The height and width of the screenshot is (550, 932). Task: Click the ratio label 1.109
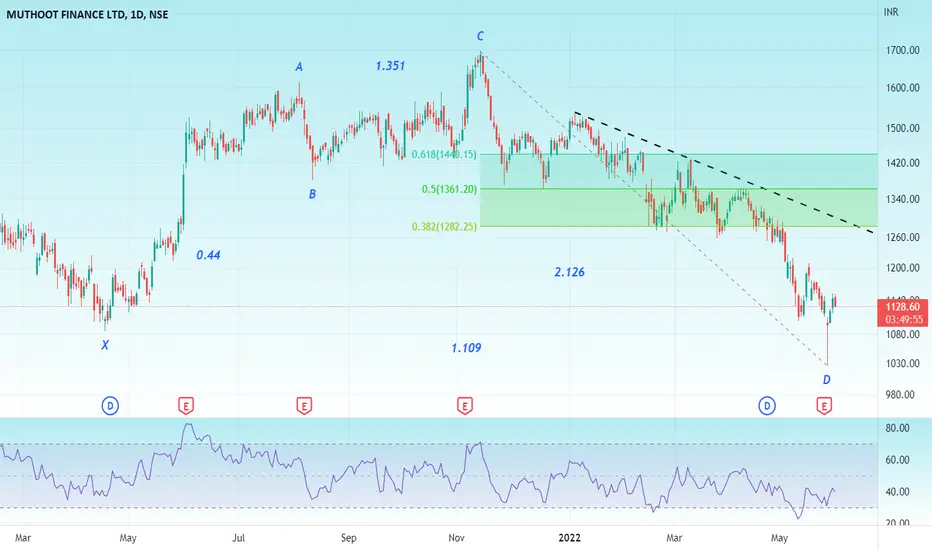[x=466, y=348]
